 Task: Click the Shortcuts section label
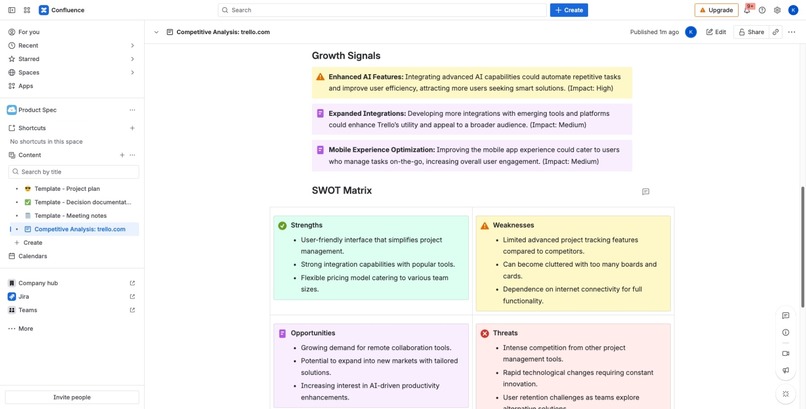pyautogui.click(x=32, y=128)
